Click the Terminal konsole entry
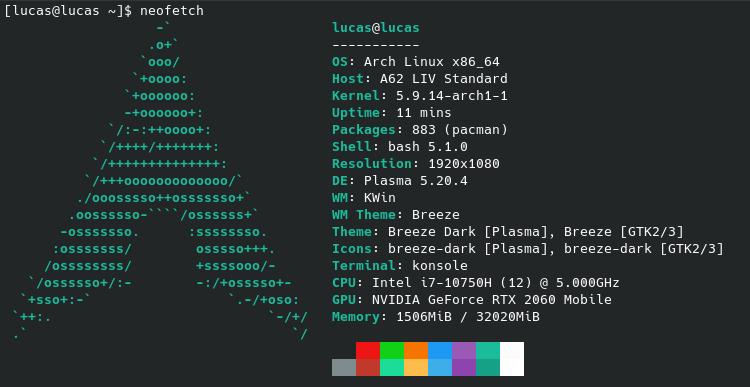The width and height of the screenshot is (750, 387). pos(400,266)
